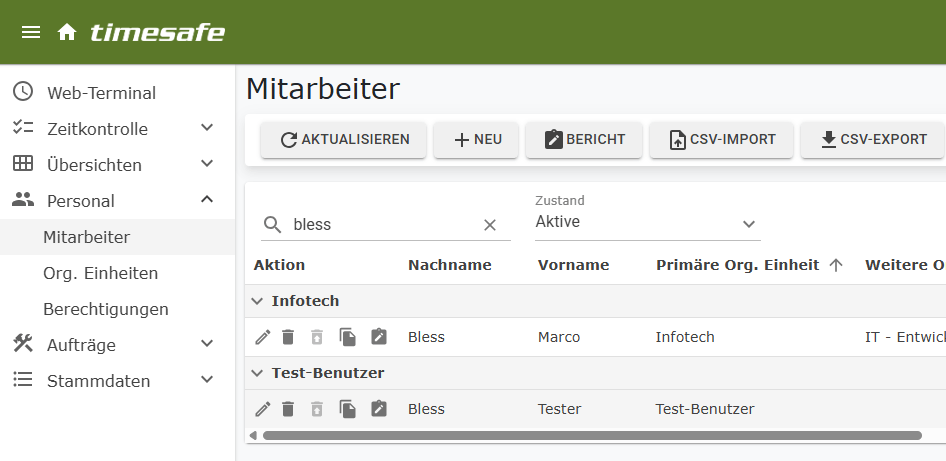This screenshot has height=461, width=946.
Task: Click Bless surname in Marco's row
Action: [x=426, y=337]
